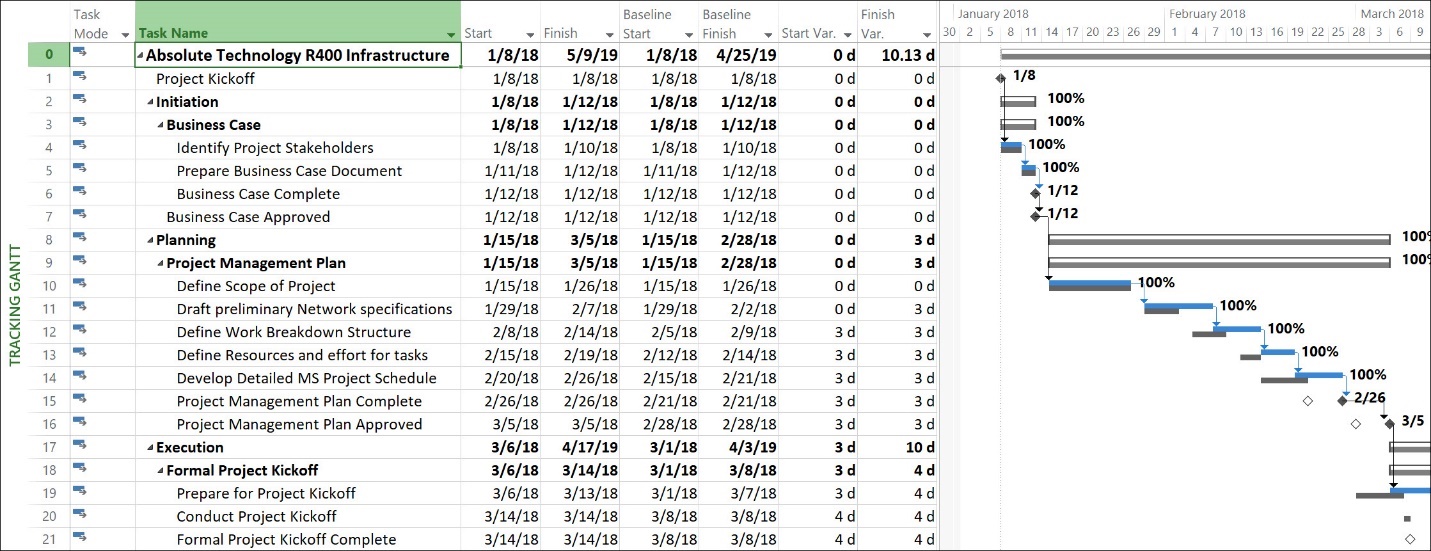Click the 2/7/18 finish date cell
1431x551 pixels.
point(579,309)
